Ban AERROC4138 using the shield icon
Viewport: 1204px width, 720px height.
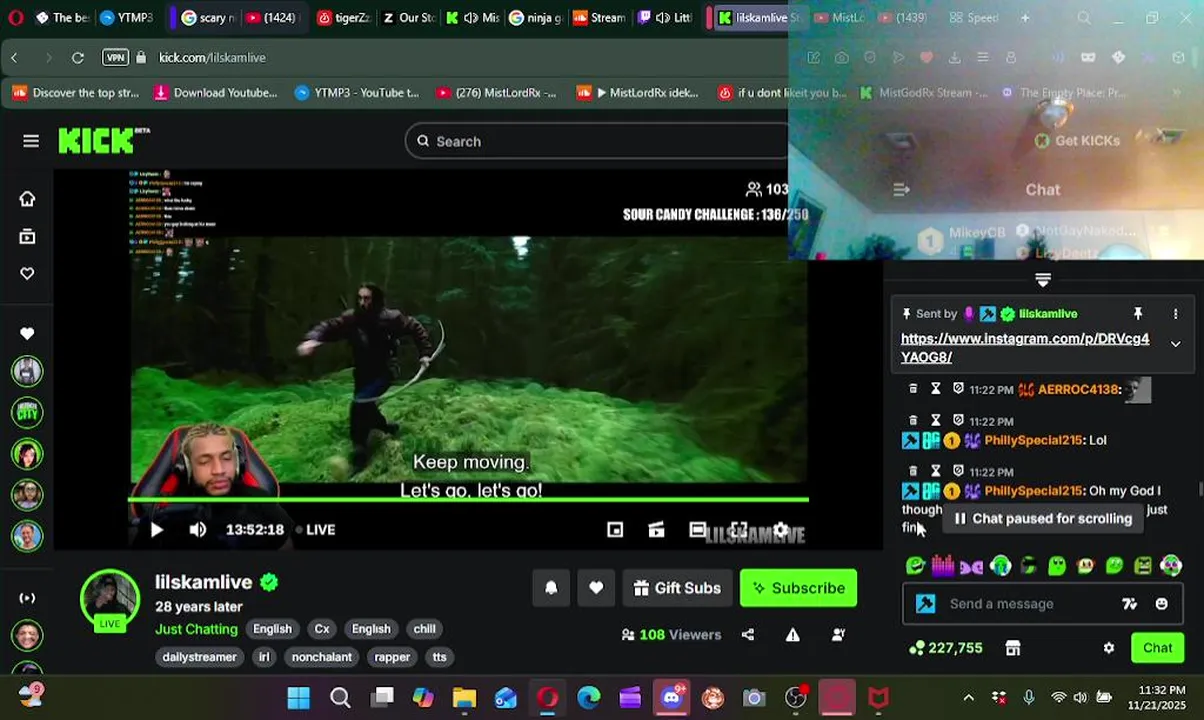[958, 389]
